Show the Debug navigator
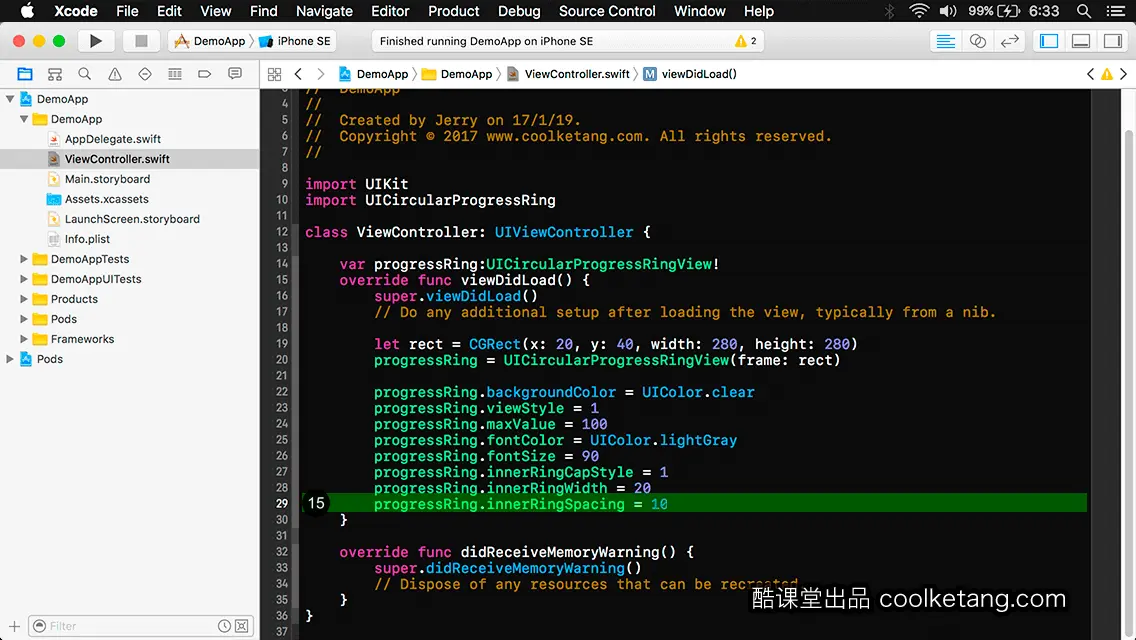Screen dimensions: 1136x640 [x=175, y=74]
